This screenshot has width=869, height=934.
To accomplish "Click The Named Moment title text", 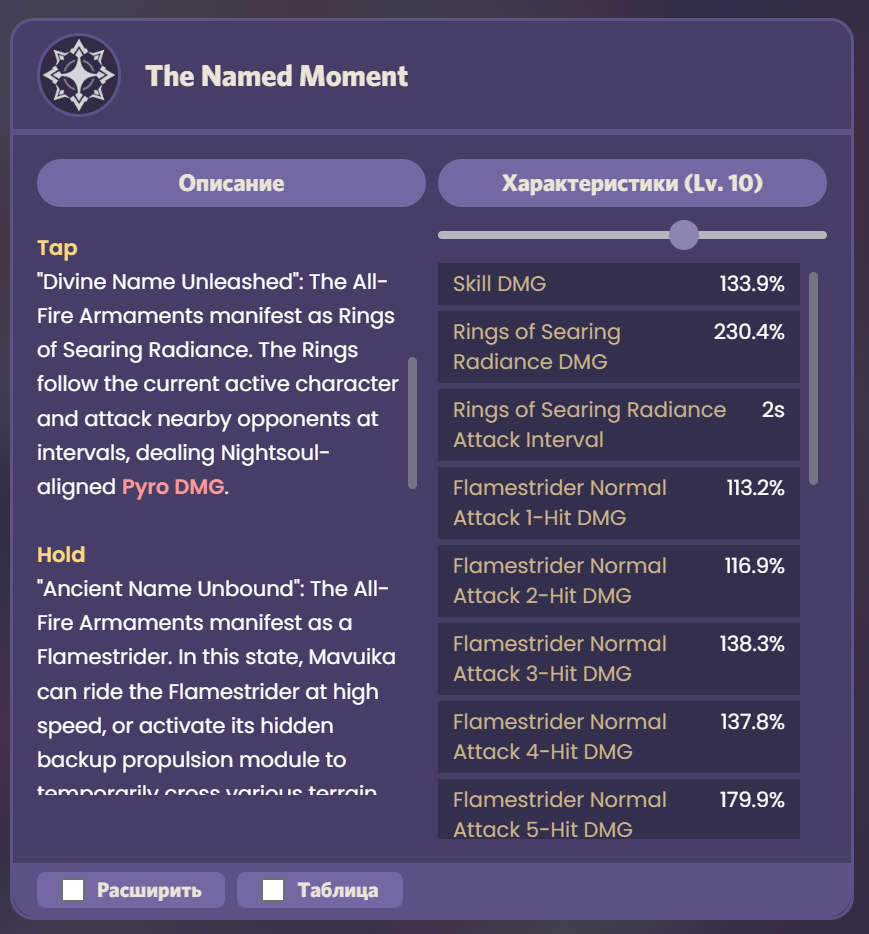I will click(277, 76).
